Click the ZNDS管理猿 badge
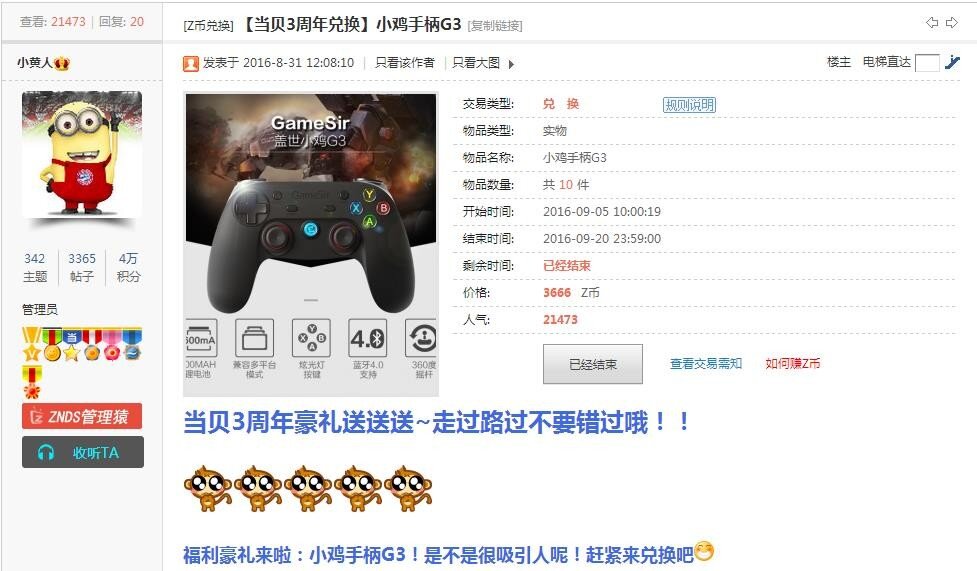This screenshot has width=977, height=571. click(x=82, y=416)
